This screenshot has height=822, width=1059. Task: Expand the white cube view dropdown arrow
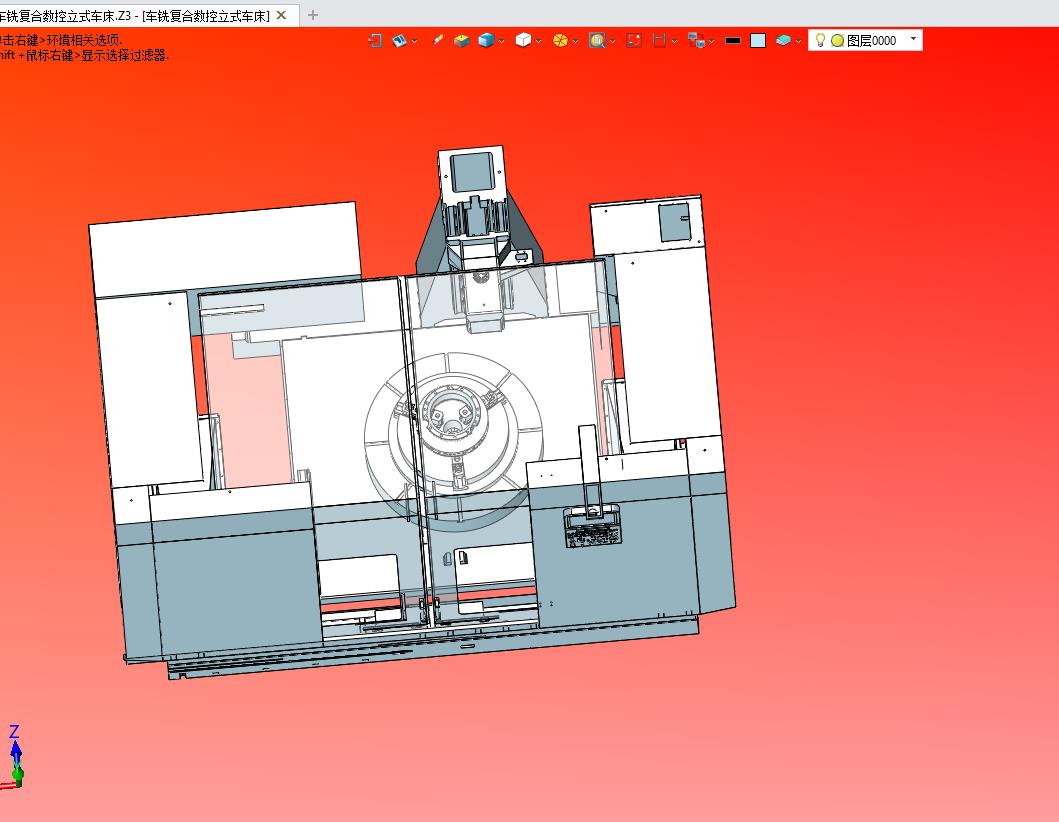click(538, 41)
